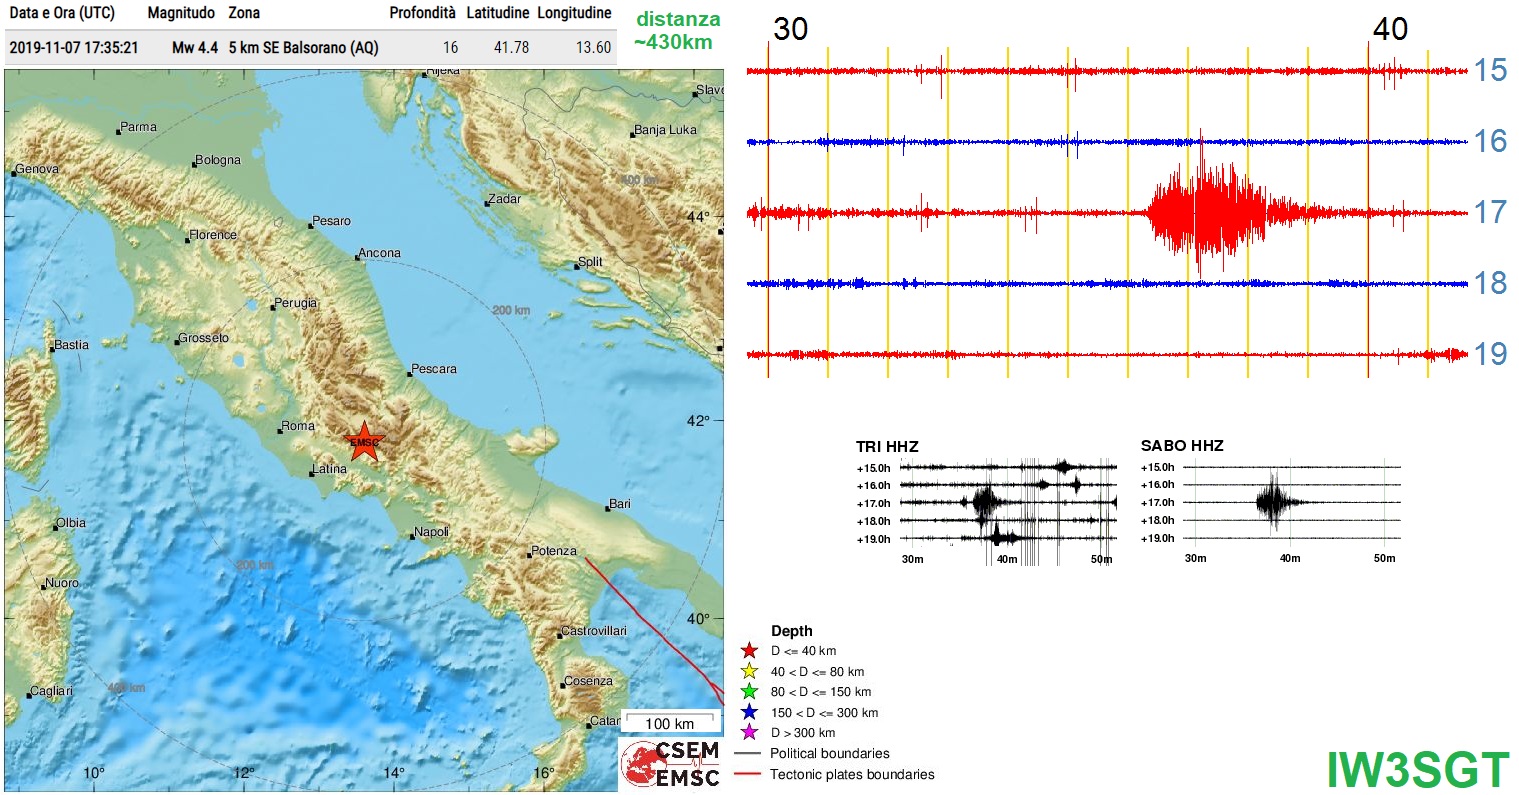This screenshot has height=795, width=1519.
Task: Click the Bastia city label
Action: pyautogui.click(x=71, y=345)
